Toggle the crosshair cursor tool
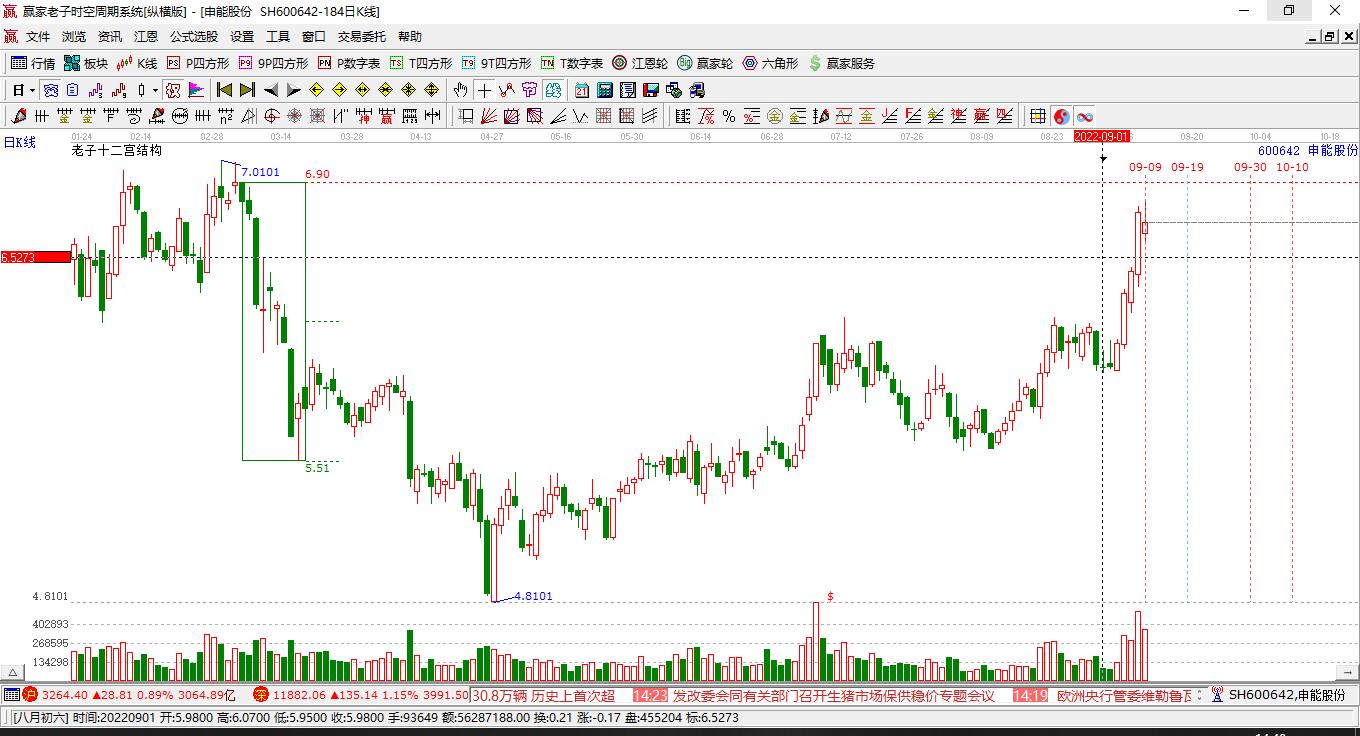The width and height of the screenshot is (1360, 736). (484, 90)
